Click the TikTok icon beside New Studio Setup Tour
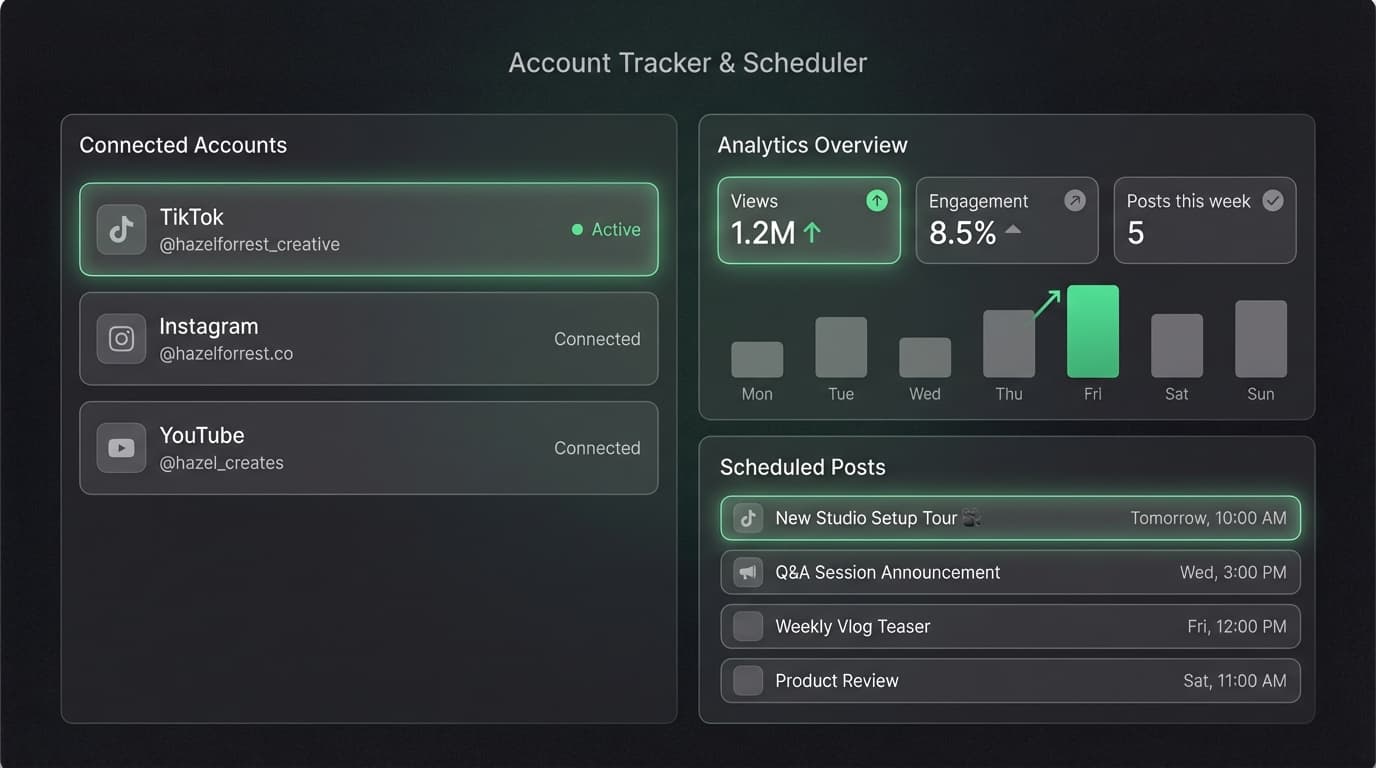This screenshot has width=1376, height=768. pos(748,518)
